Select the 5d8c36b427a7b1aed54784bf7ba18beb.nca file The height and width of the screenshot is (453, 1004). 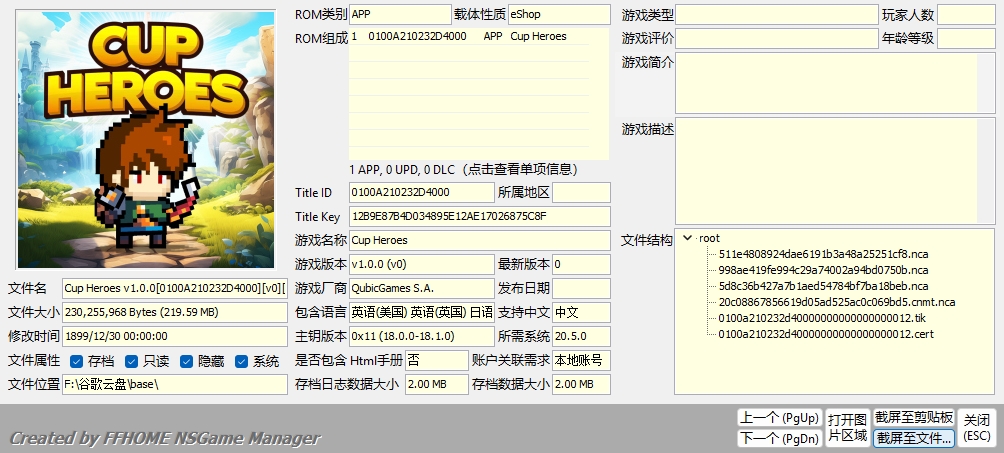[822, 286]
